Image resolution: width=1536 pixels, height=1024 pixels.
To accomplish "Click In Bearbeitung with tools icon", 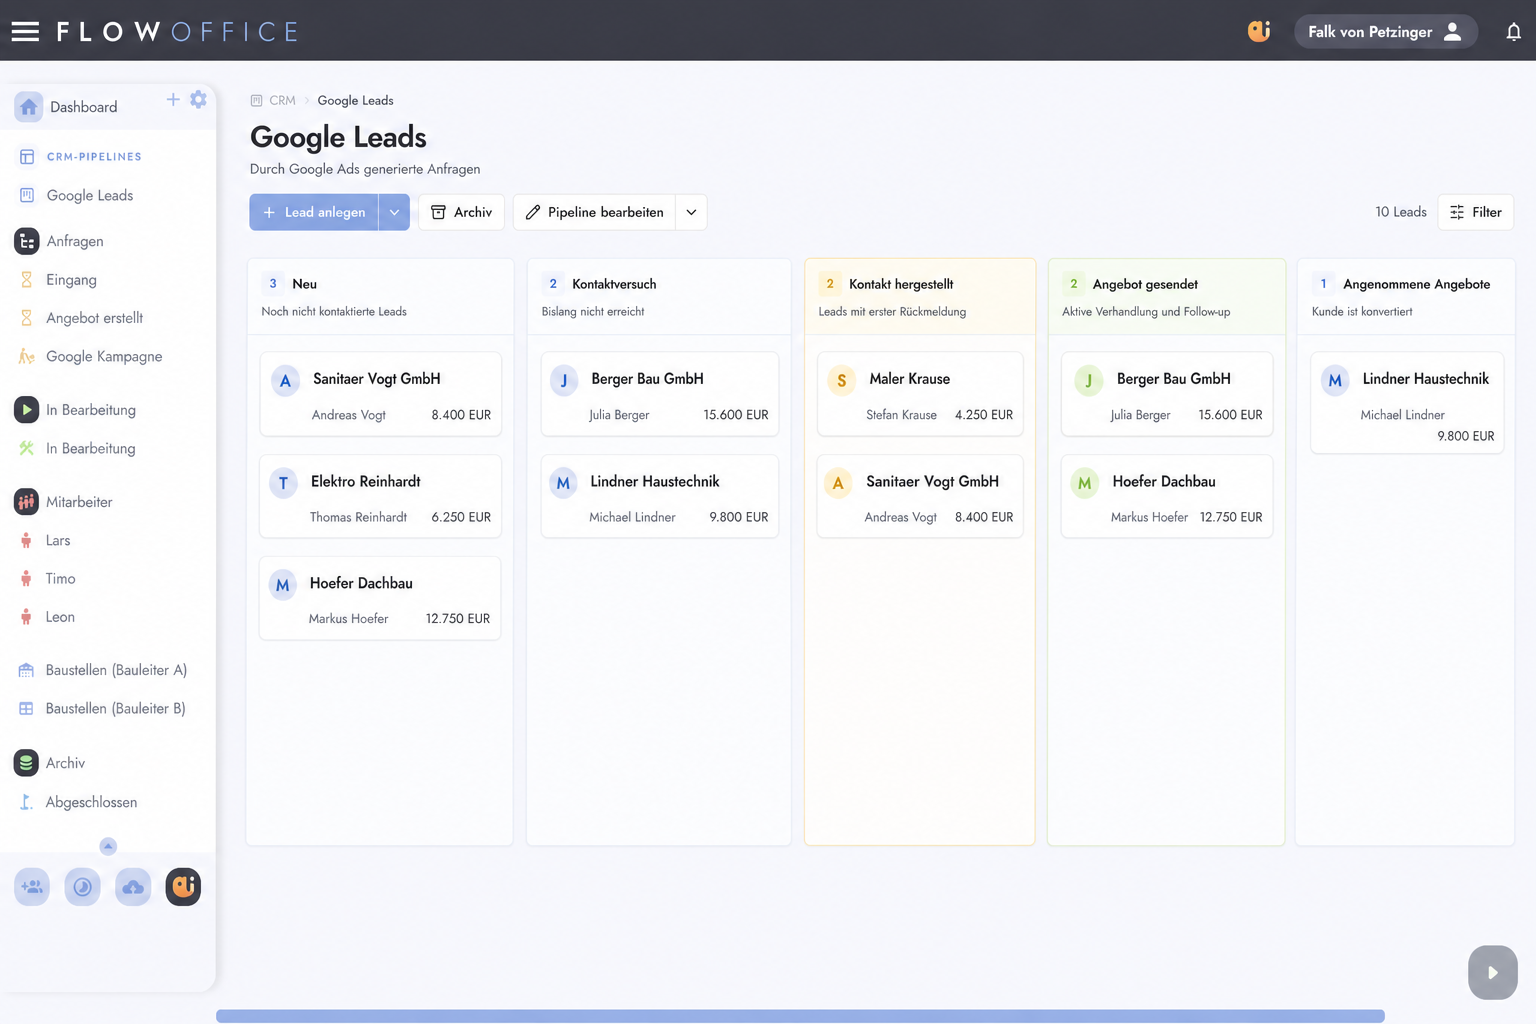I will coord(27,448).
